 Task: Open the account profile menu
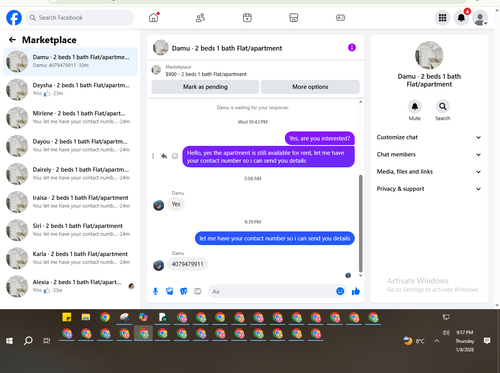click(x=480, y=18)
